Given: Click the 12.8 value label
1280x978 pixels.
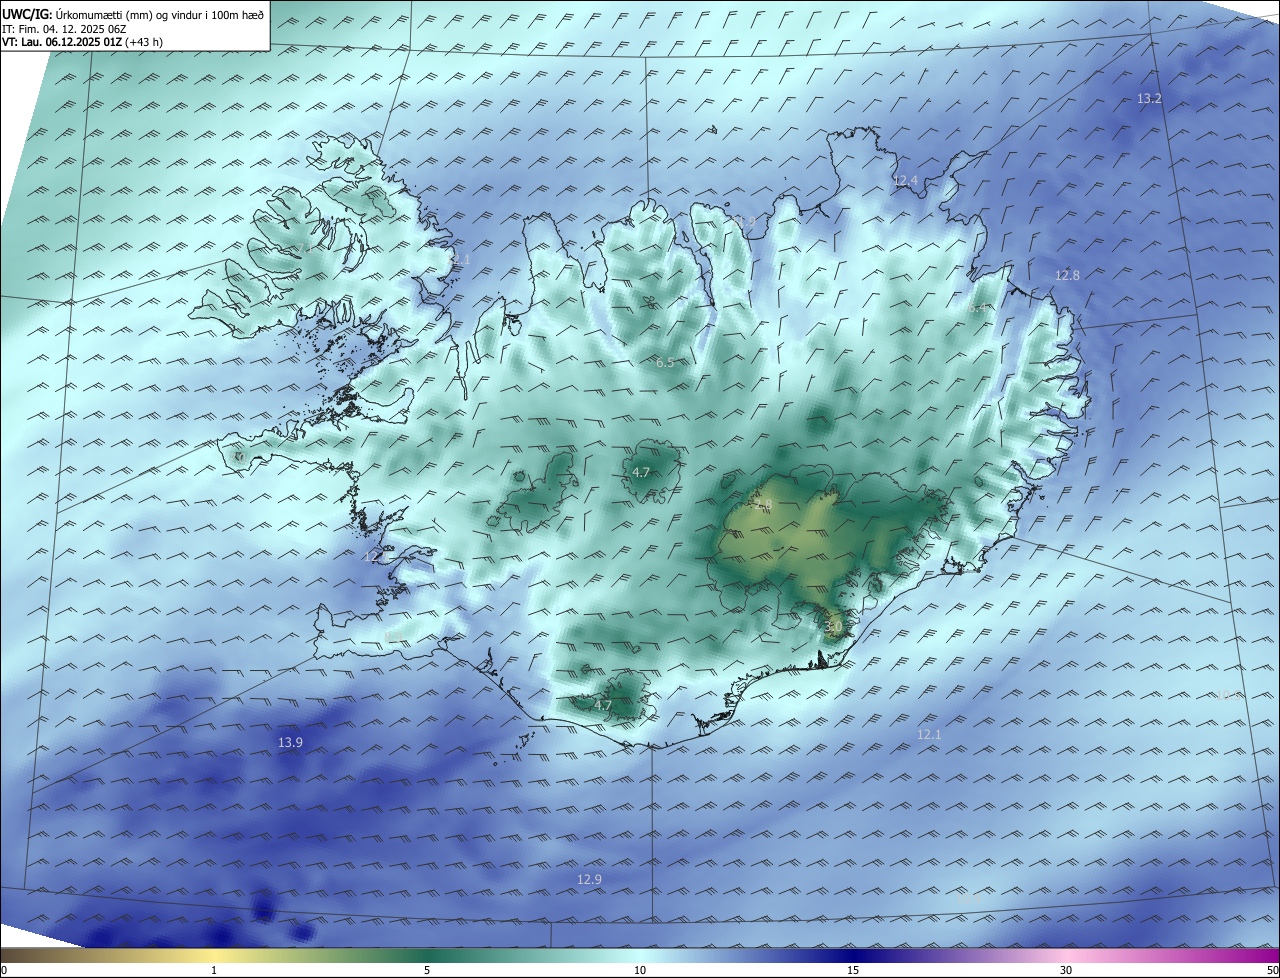Looking at the screenshot, I should coord(1067,275).
